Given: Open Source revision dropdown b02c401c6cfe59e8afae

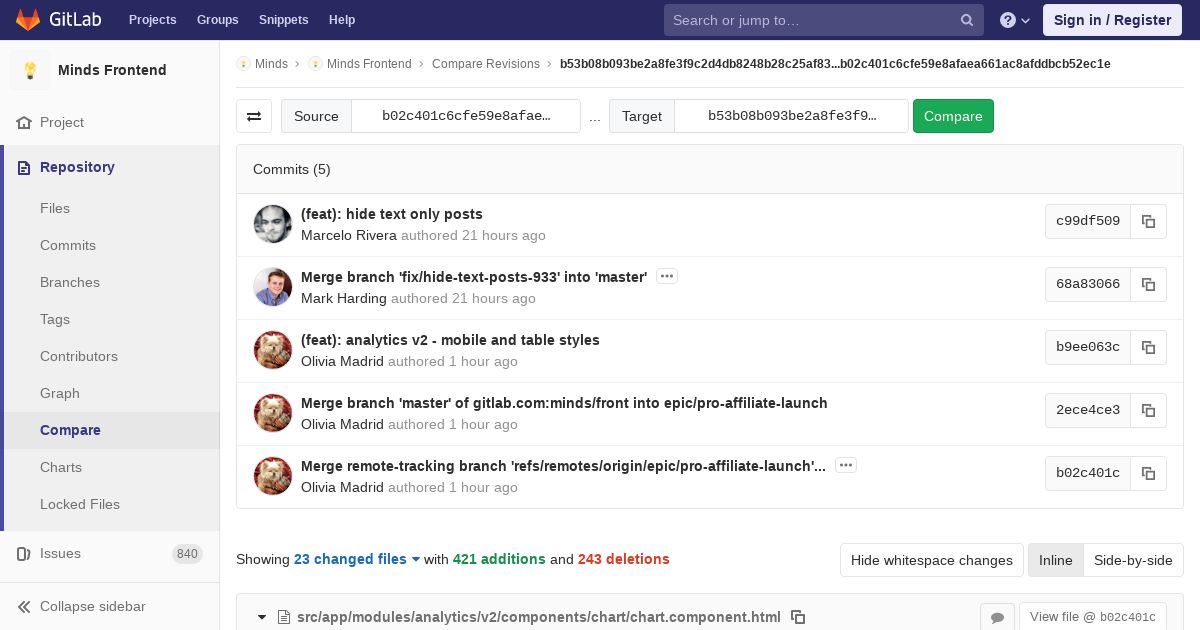Looking at the screenshot, I should pyautogui.click(x=466, y=116).
